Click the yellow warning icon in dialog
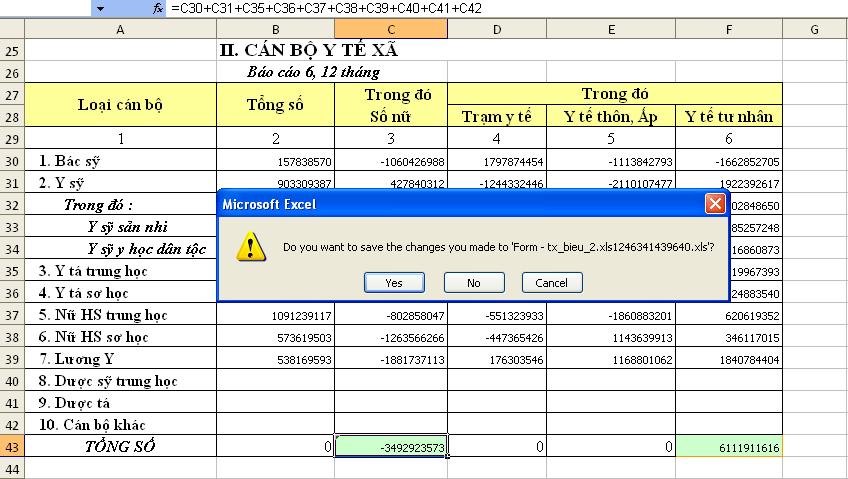This screenshot has height=479, width=848. click(x=250, y=246)
